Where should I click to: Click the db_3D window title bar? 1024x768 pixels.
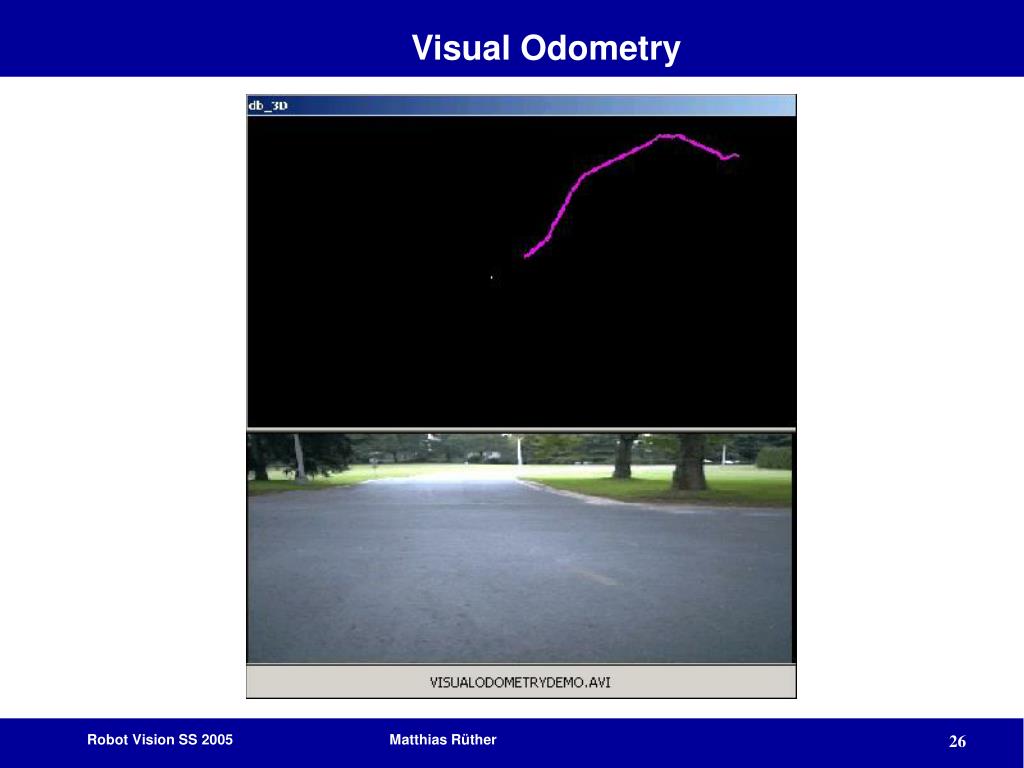(x=521, y=106)
